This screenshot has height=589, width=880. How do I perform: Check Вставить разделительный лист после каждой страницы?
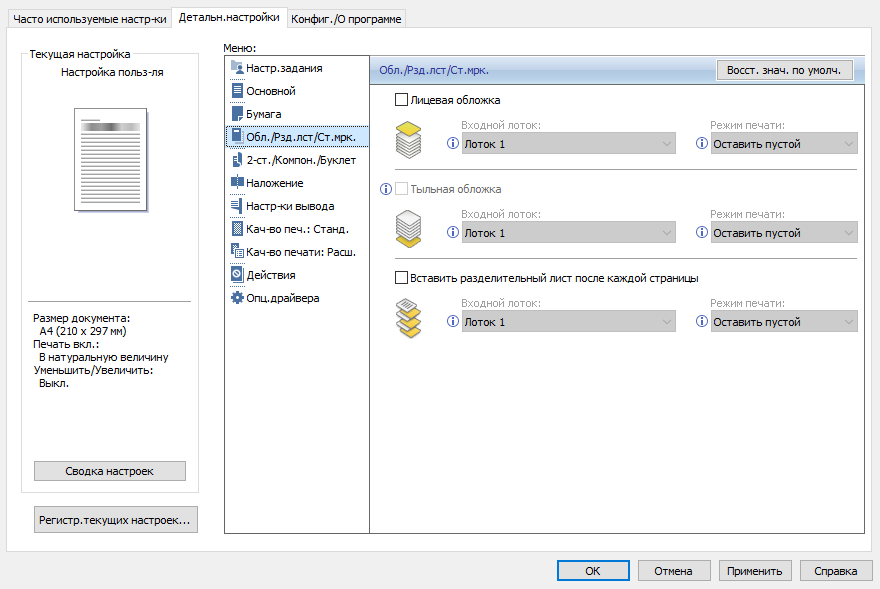coord(402,277)
